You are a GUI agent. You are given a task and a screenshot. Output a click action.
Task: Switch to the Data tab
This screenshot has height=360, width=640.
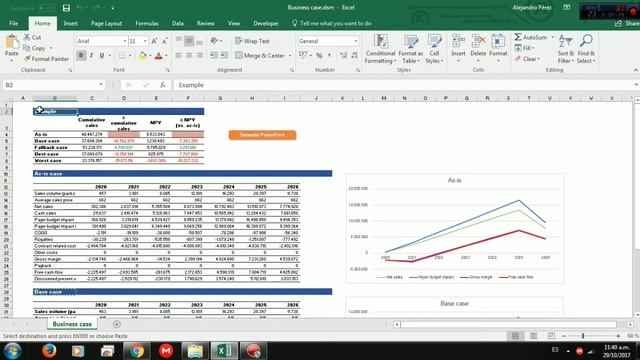tap(178, 23)
